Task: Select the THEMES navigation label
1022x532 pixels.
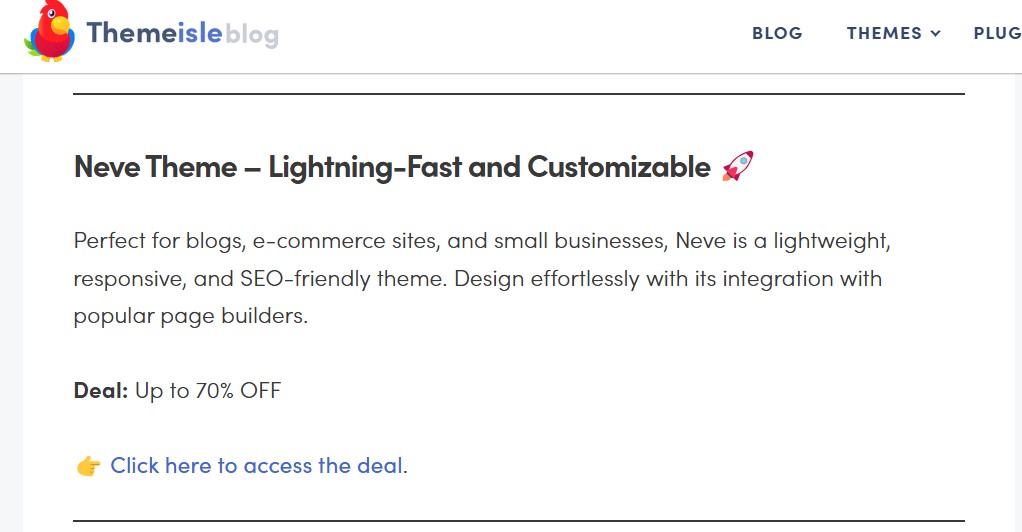Action: (884, 33)
